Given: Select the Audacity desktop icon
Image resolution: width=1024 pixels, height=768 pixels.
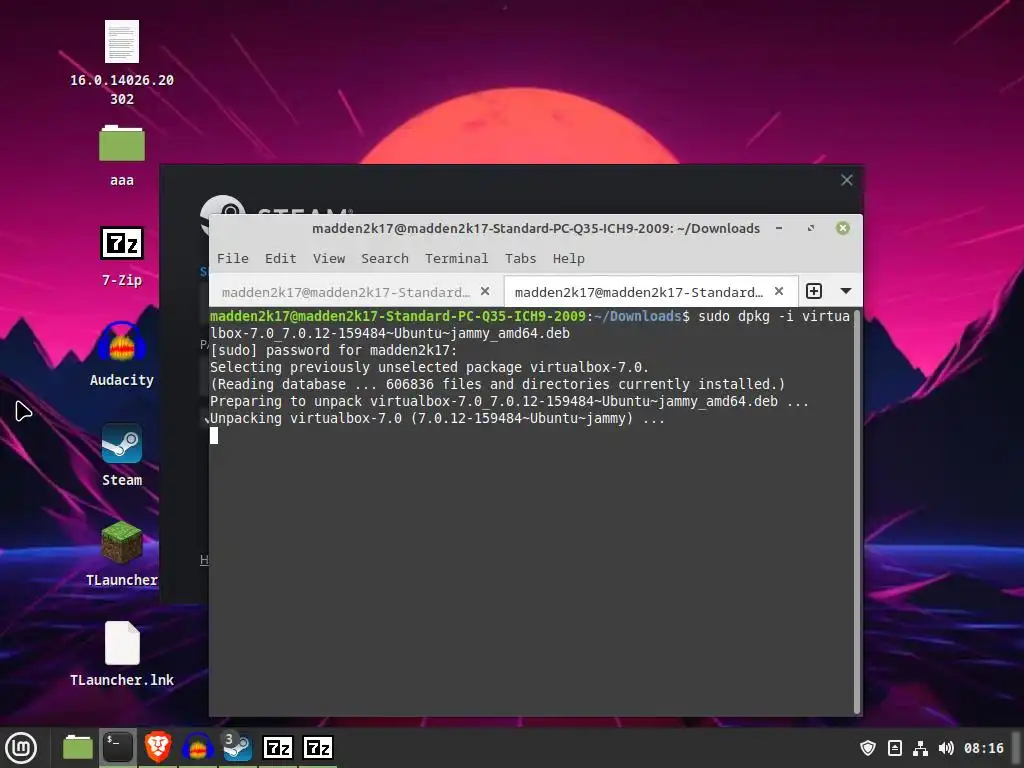Looking at the screenshot, I should [121, 342].
